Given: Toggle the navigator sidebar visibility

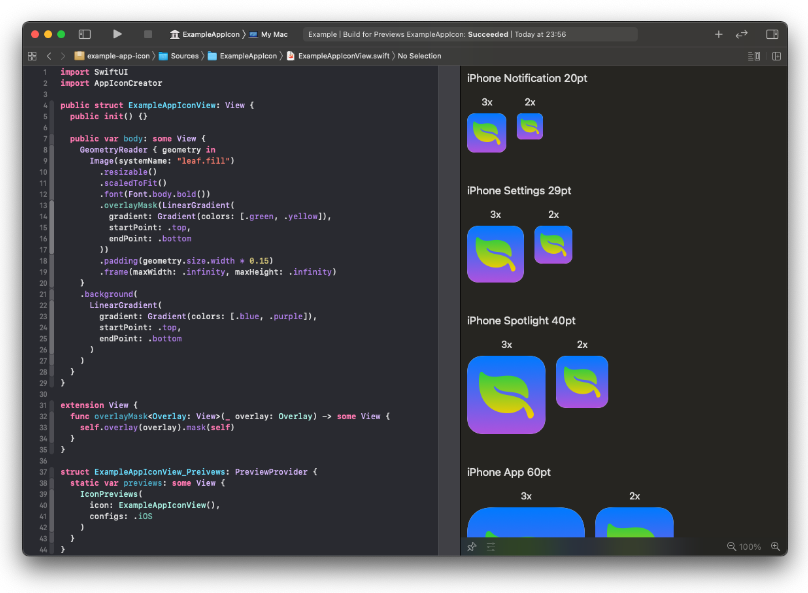Looking at the screenshot, I should (85, 33).
